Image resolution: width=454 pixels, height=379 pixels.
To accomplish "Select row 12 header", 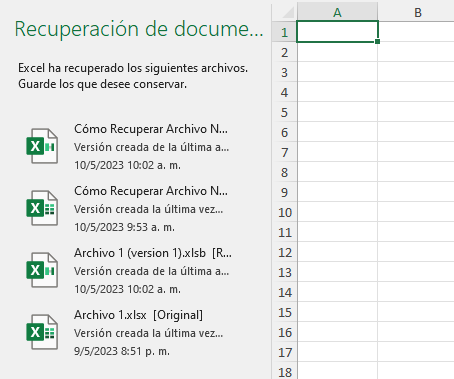I will (284, 252).
